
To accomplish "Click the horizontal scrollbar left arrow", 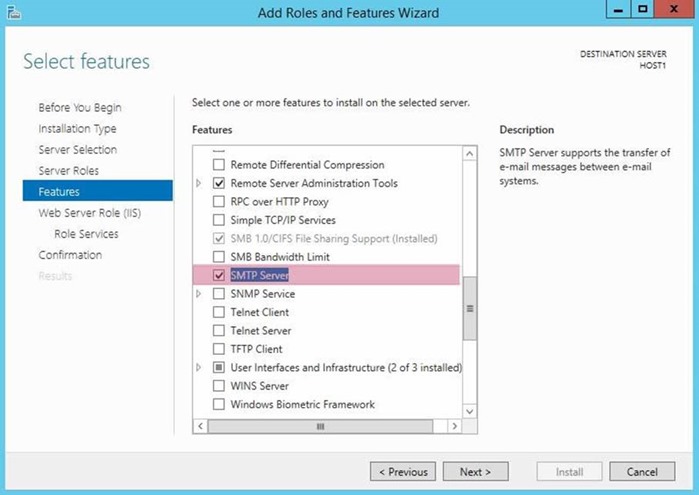I will (200, 426).
